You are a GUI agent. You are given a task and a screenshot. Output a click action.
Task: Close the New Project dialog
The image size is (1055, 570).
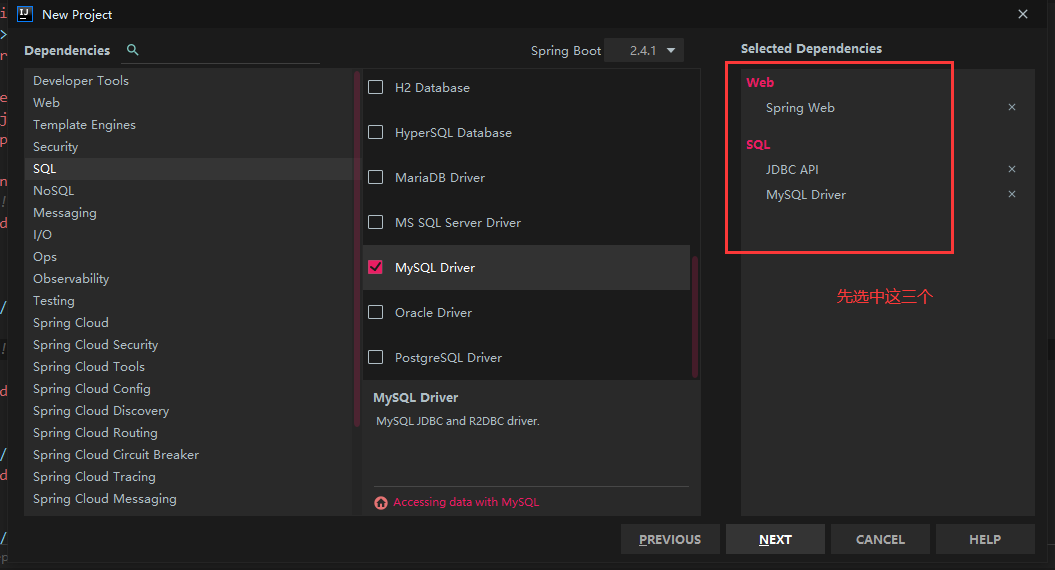[1022, 14]
